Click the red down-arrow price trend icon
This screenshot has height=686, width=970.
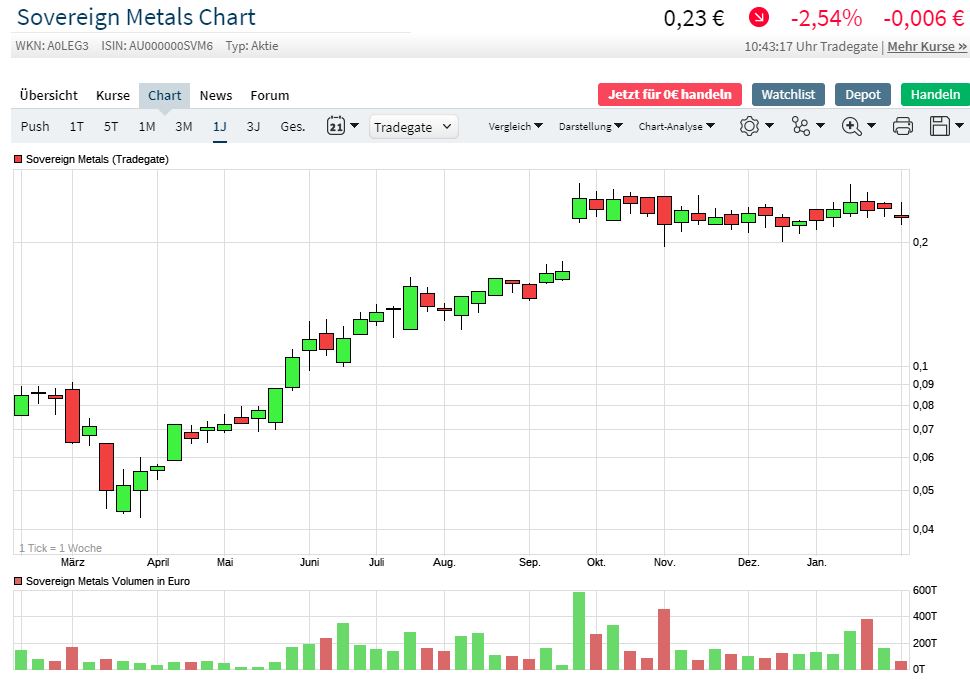tap(760, 18)
